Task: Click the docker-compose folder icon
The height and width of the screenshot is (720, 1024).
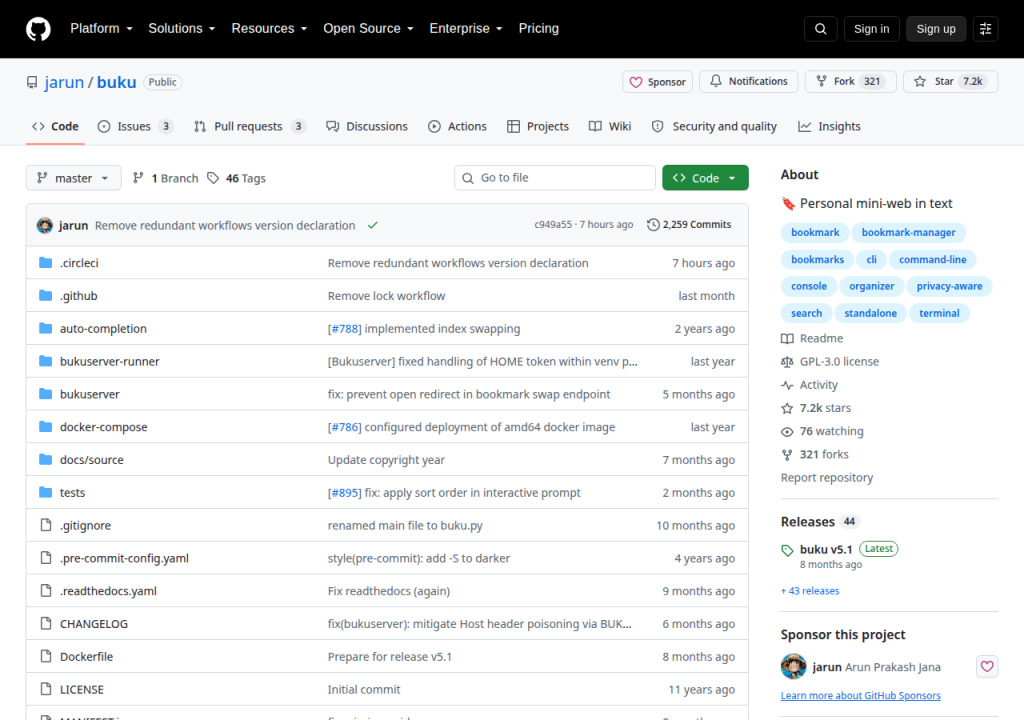Action: tap(45, 427)
